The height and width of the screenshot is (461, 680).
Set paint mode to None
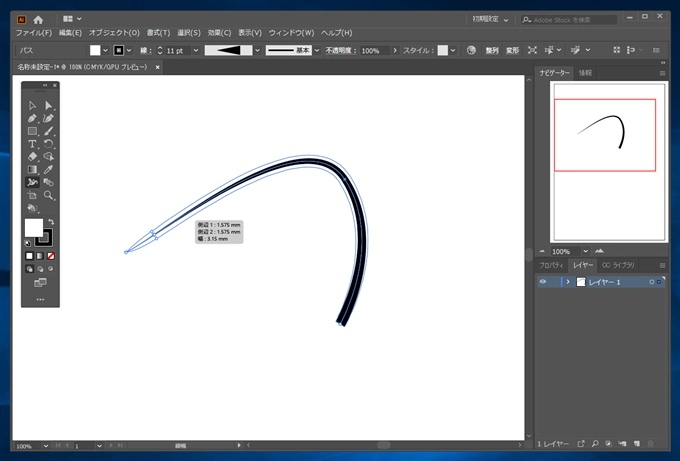(51, 256)
